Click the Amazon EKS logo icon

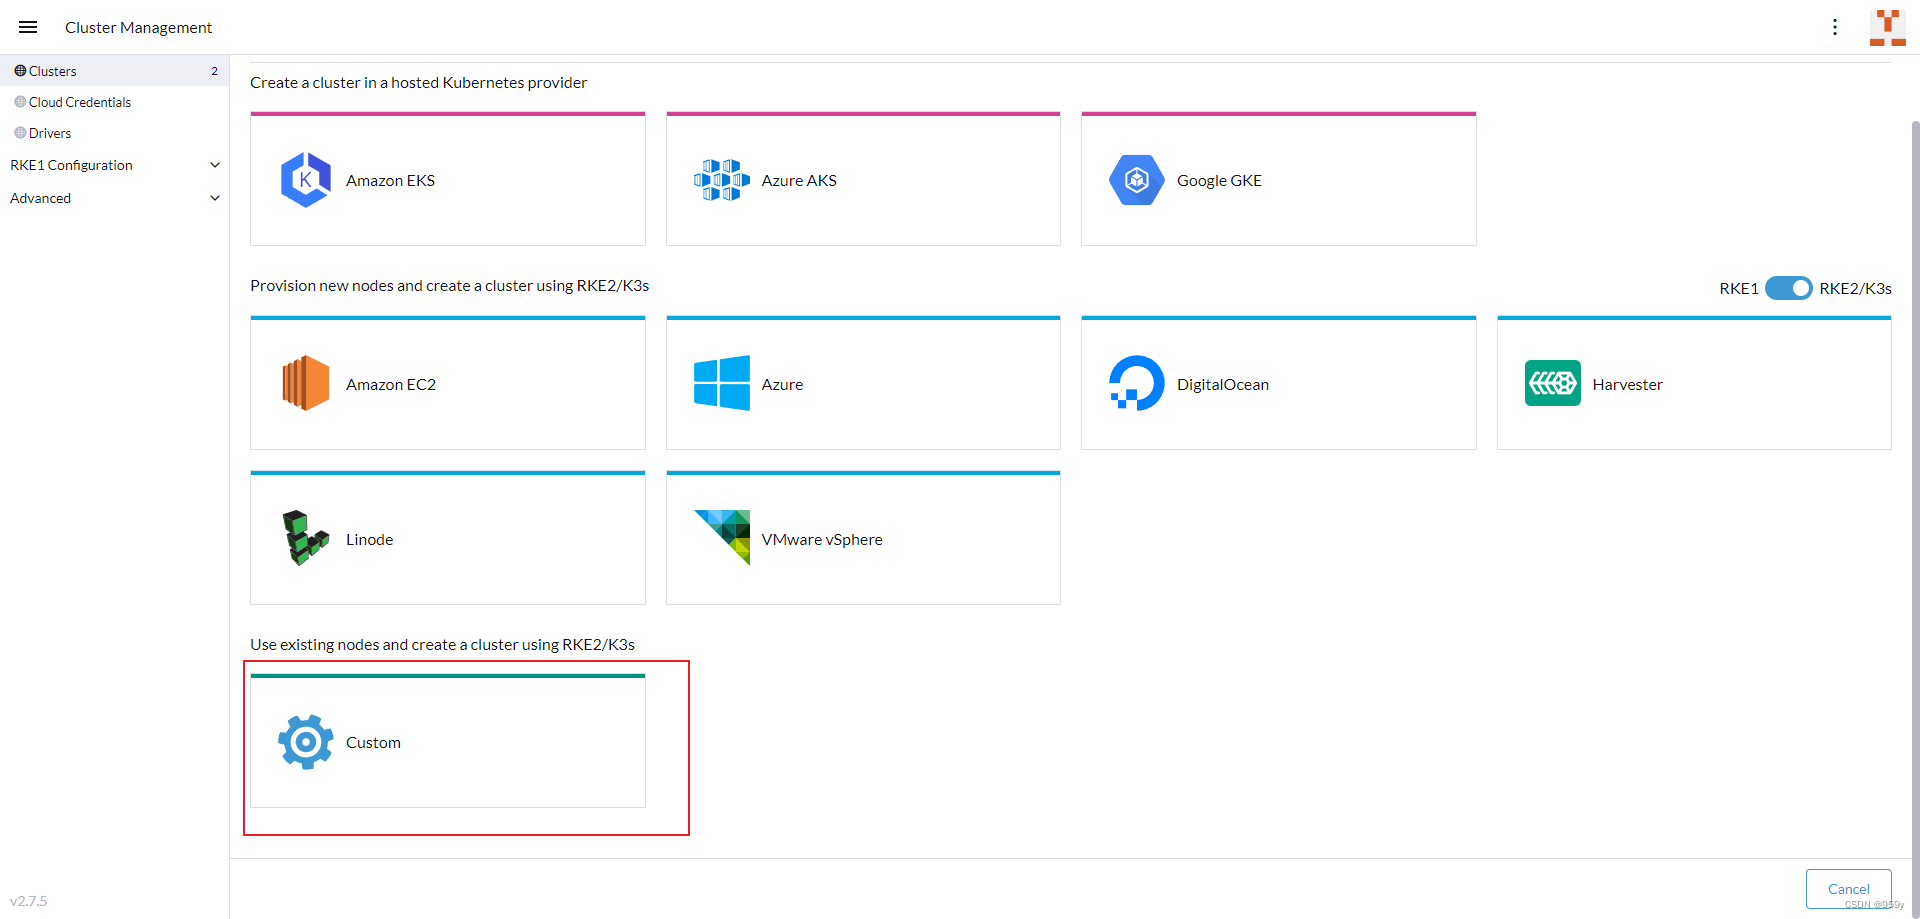tap(306, 180)
